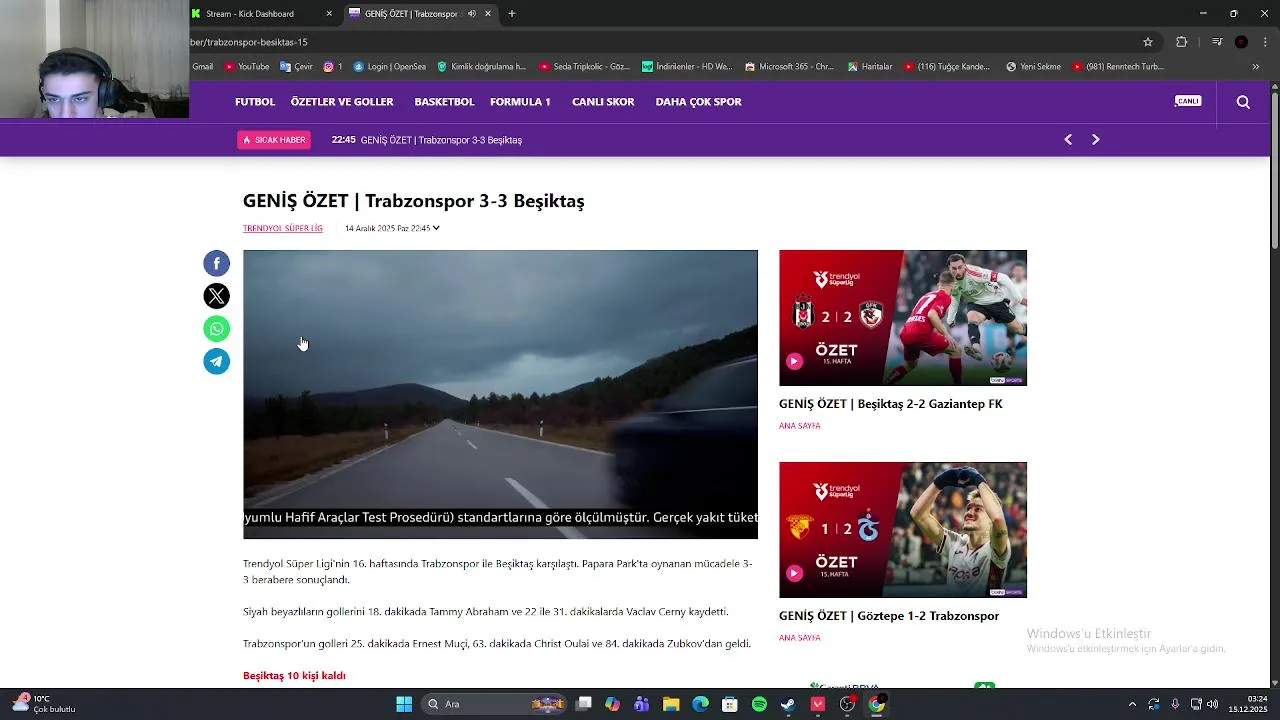Open weather widget showing 10°C

click(x=44, y=704)
